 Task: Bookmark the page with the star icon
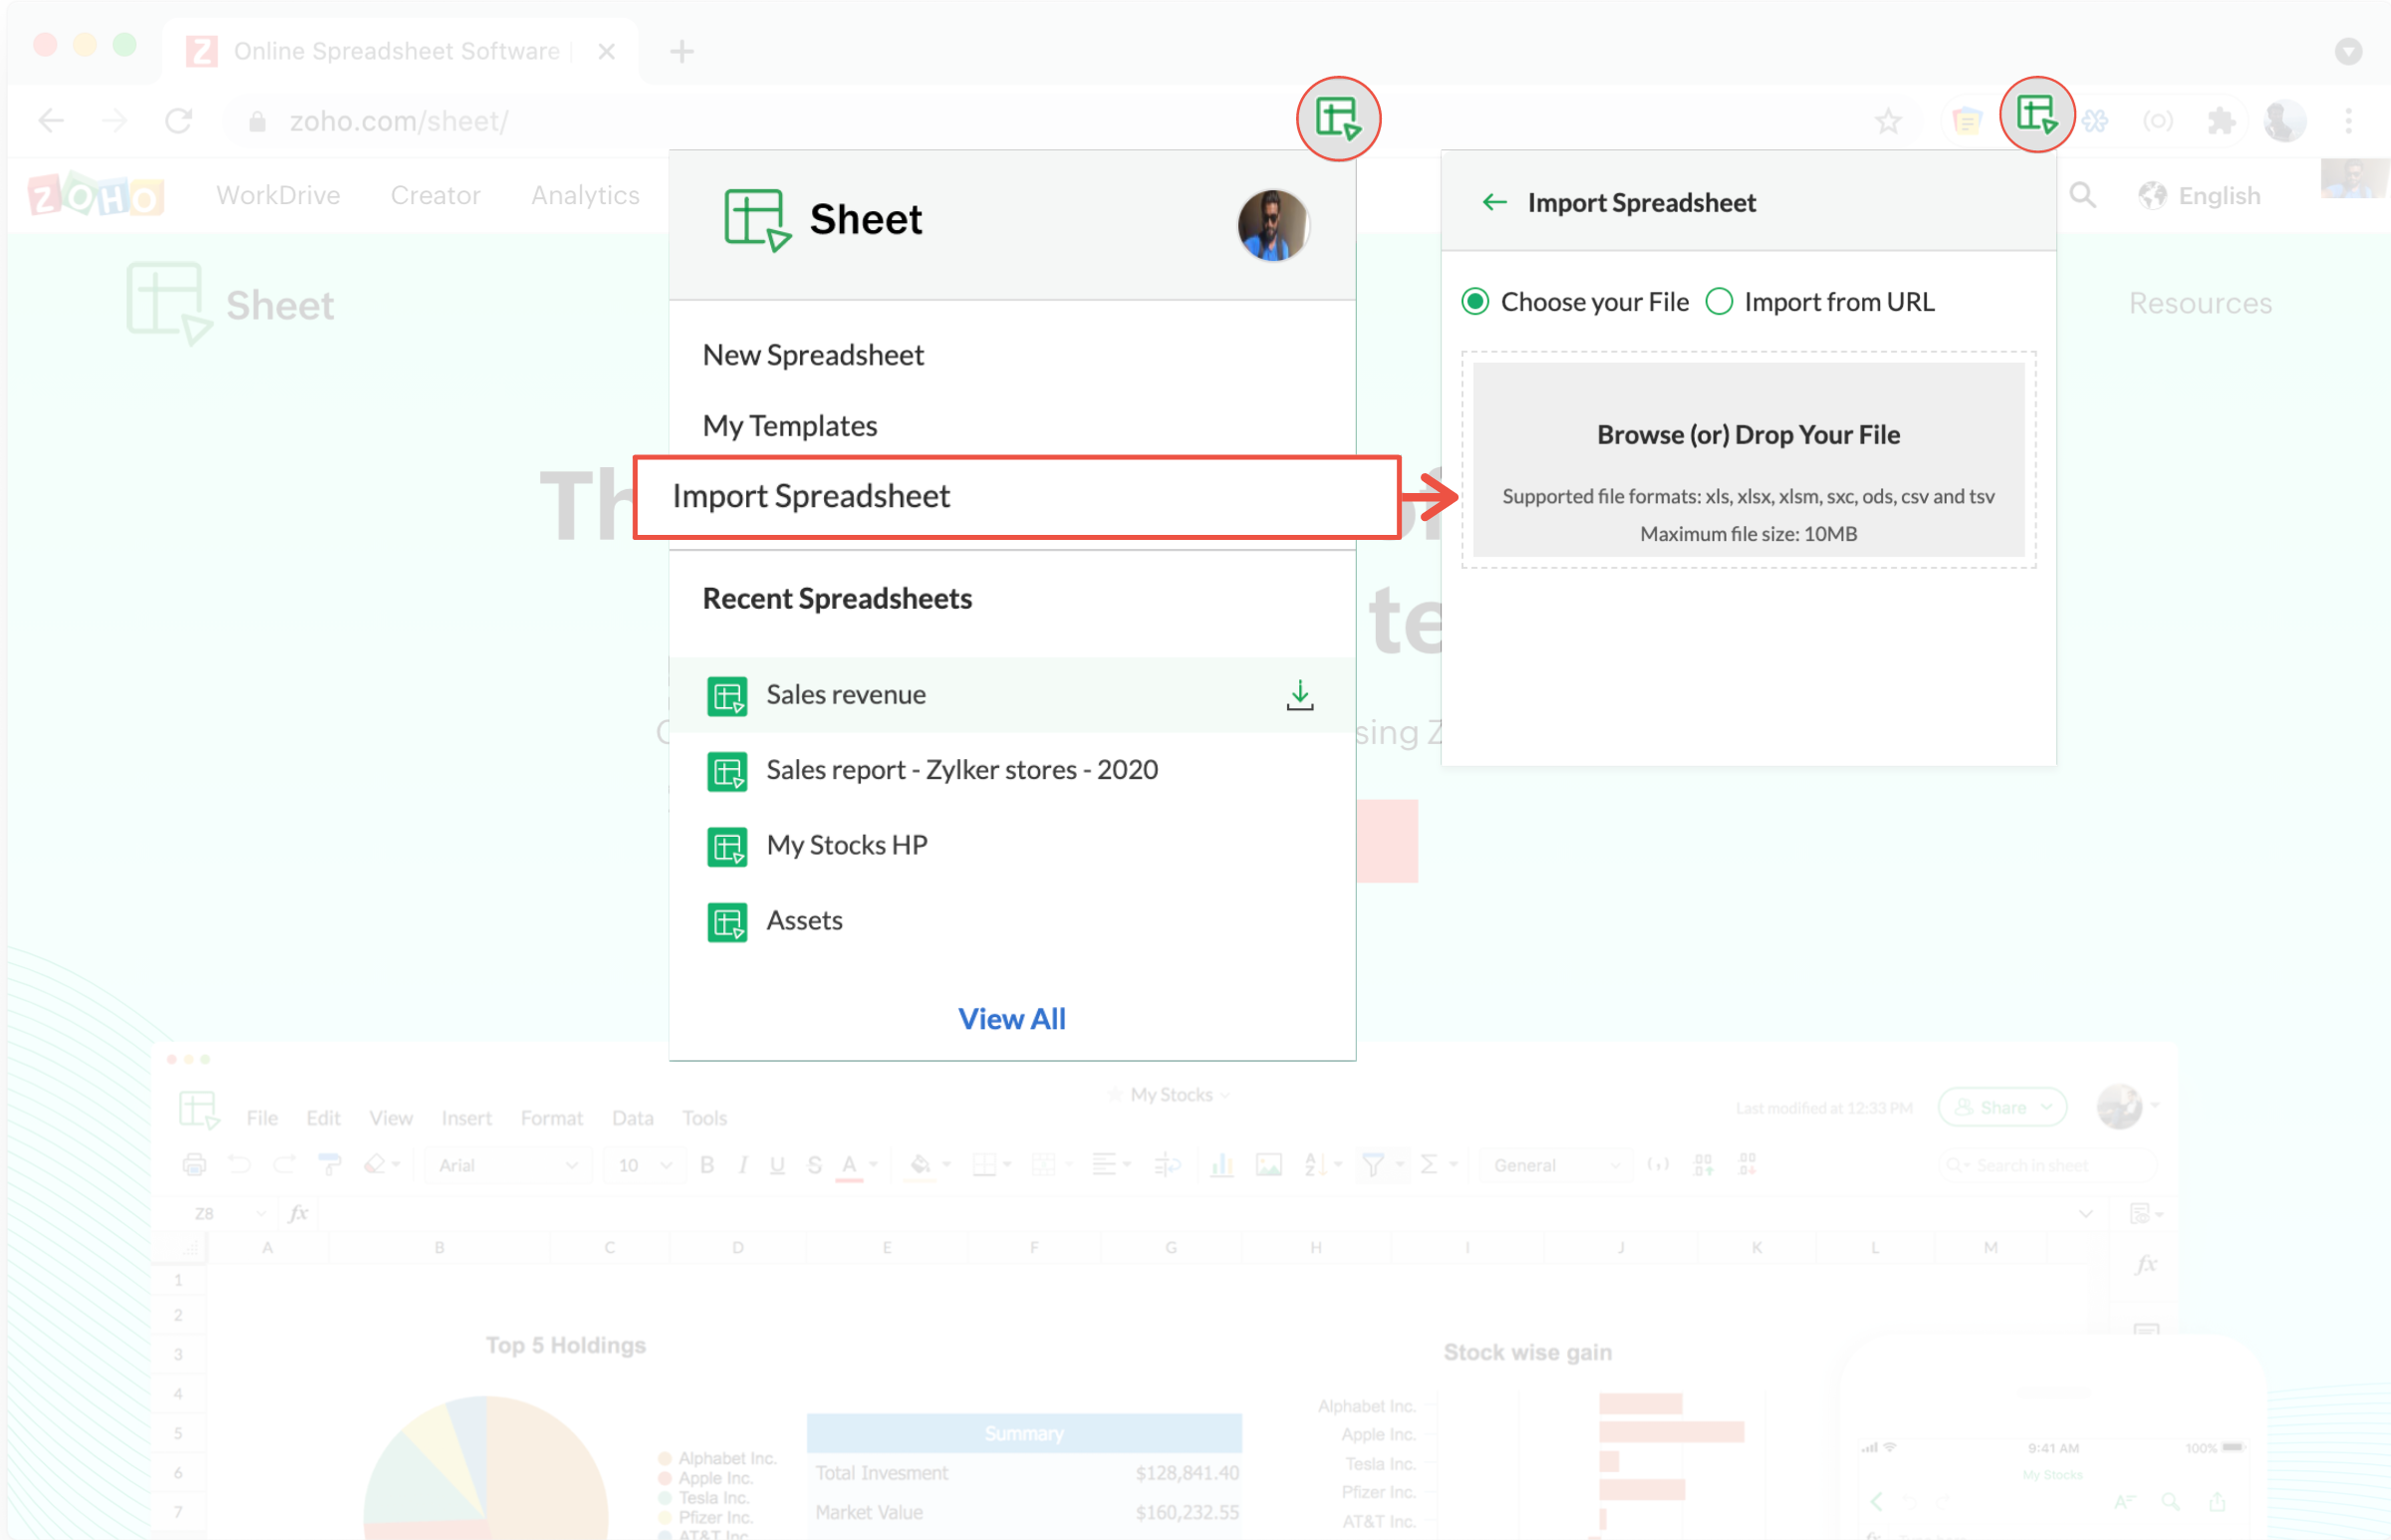pyautogui.click(x=1887, y=122)
